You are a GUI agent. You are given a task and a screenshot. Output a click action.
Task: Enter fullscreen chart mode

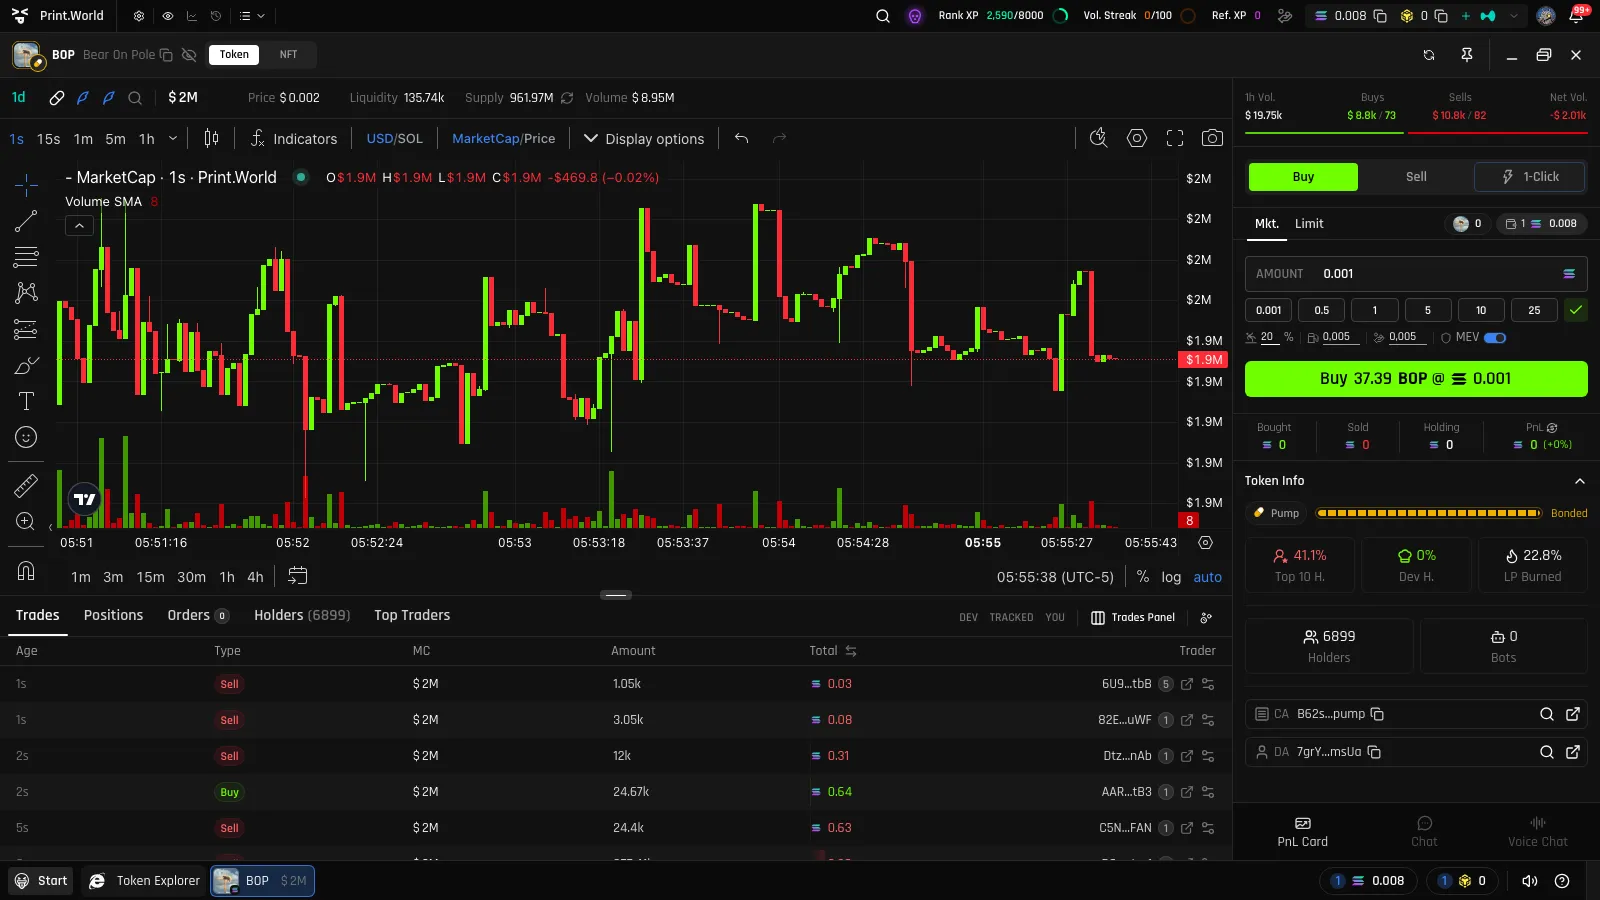coord(1175,138)
